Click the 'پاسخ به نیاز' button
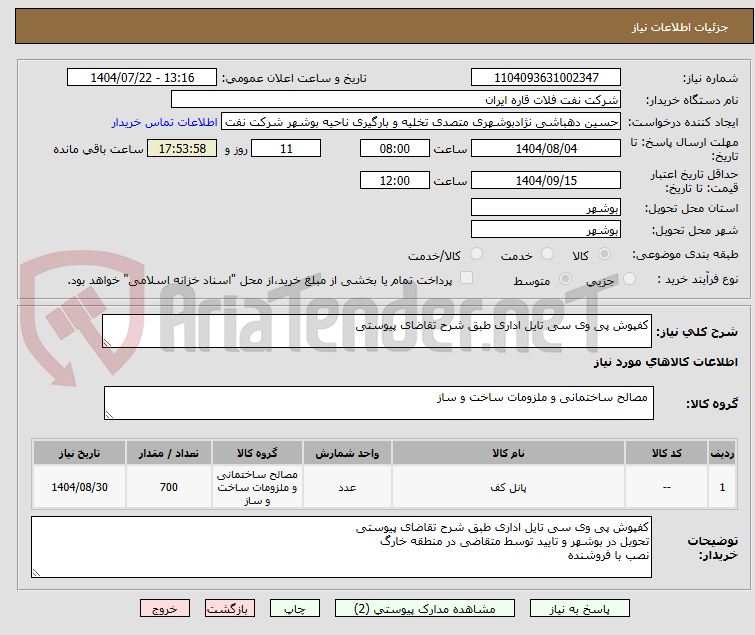This screenshot has height=635, width=755. pyautogui.click(x=580, y=609)
